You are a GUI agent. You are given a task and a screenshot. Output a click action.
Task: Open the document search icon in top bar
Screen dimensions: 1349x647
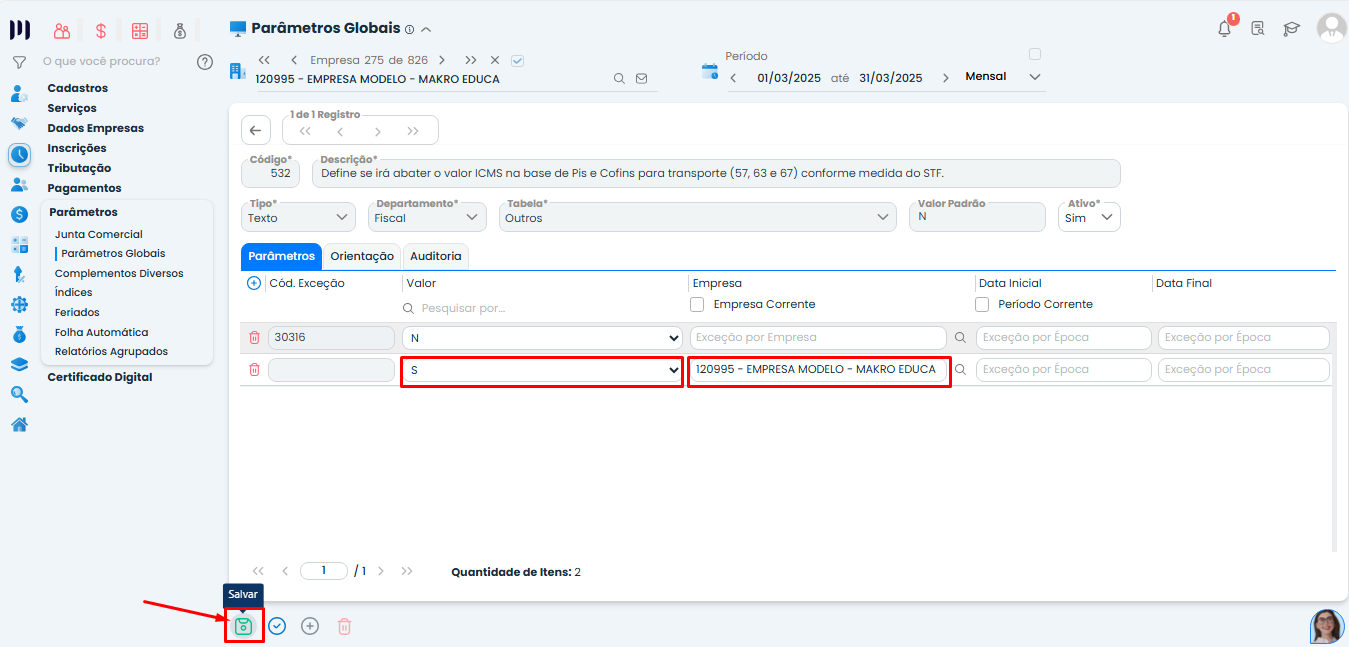point(1258,29)
